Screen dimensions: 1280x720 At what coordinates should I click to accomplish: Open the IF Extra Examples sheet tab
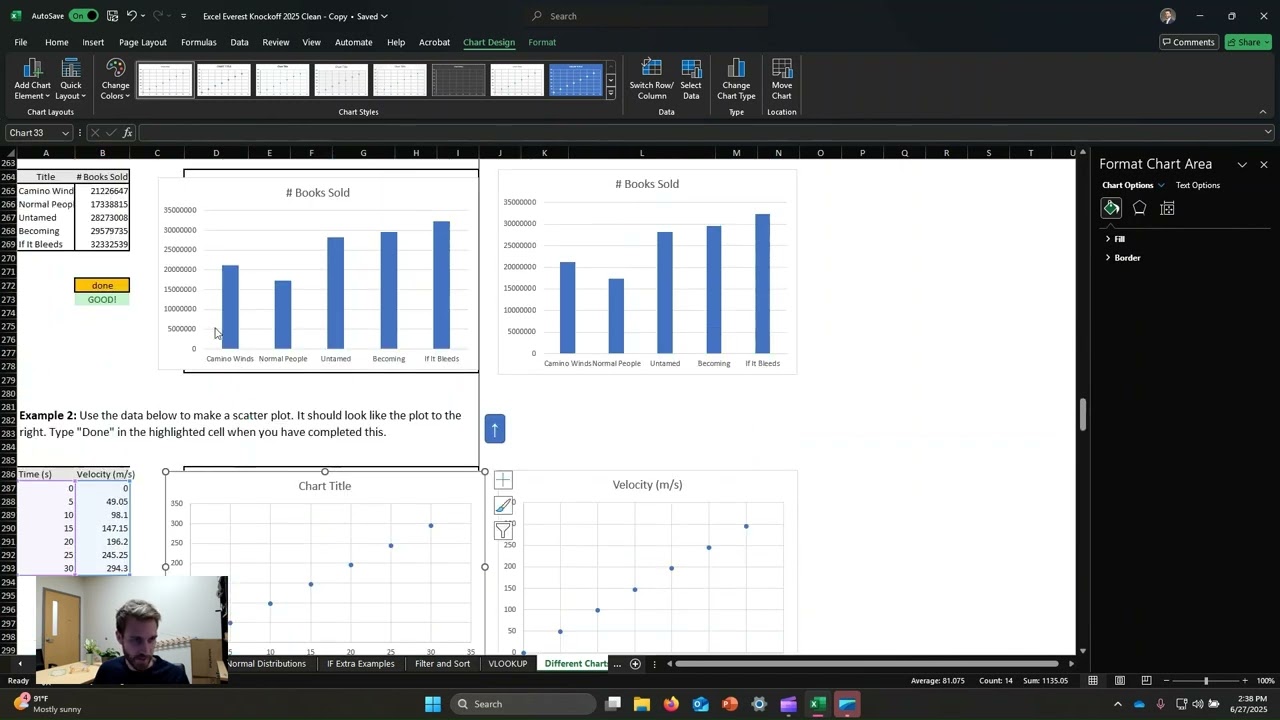[361, 664]
